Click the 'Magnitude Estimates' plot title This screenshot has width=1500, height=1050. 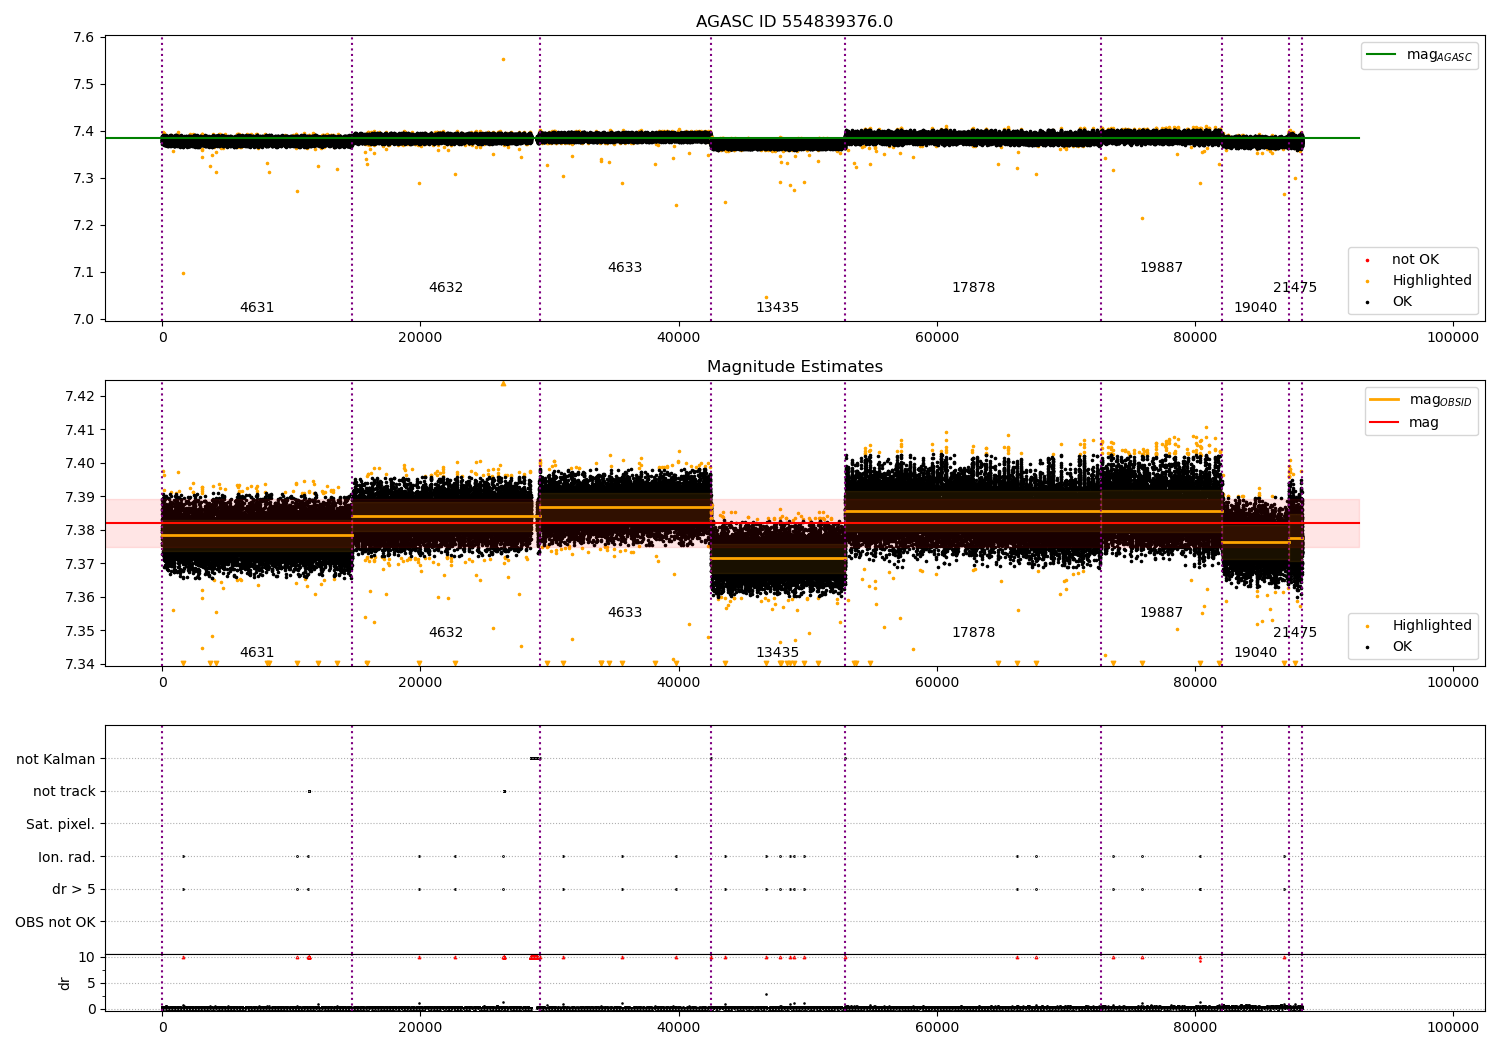point(794,367)
